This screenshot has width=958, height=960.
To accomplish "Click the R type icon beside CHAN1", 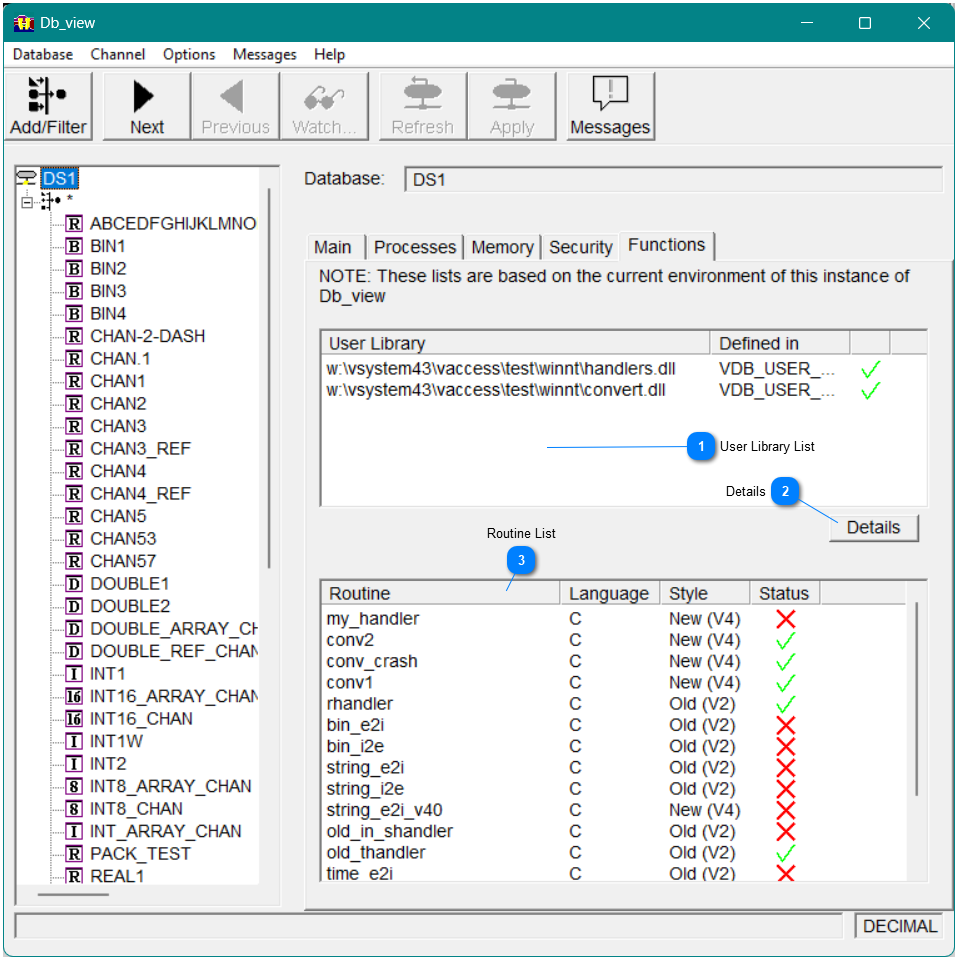I will tap(74, 380).
